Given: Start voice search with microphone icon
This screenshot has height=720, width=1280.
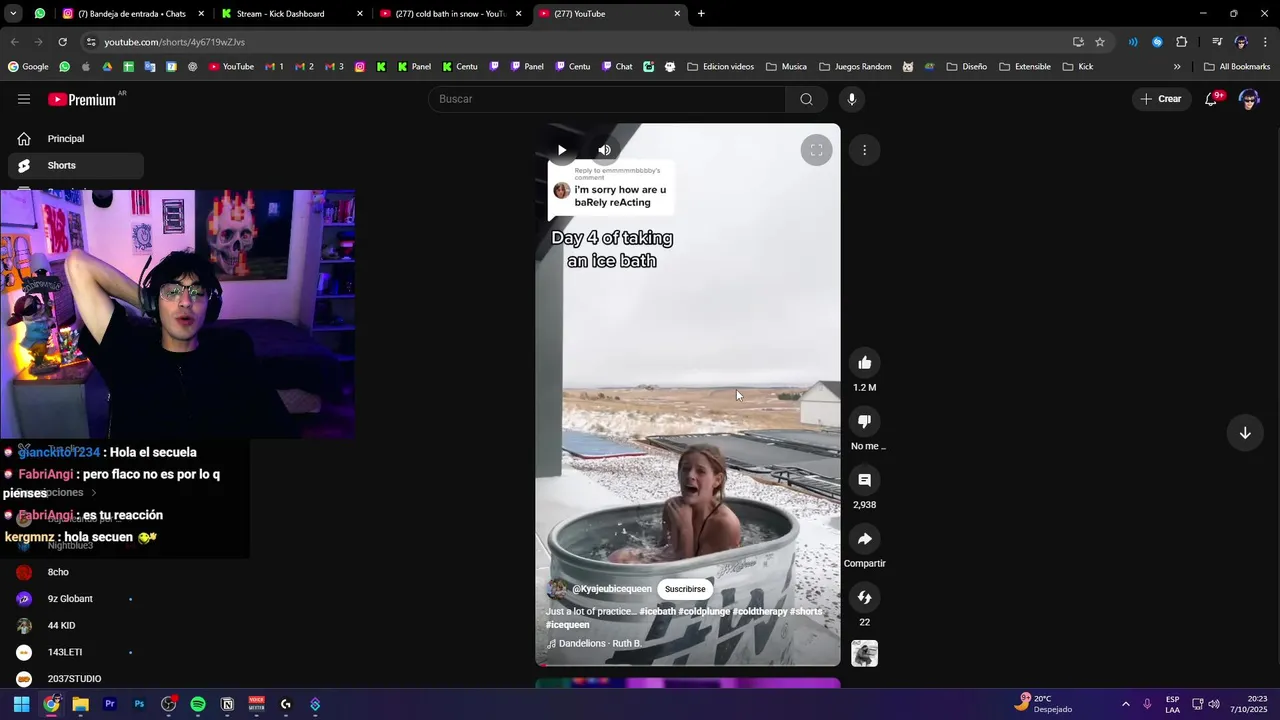Looking at the screenshot, I should tap(852, 99).
